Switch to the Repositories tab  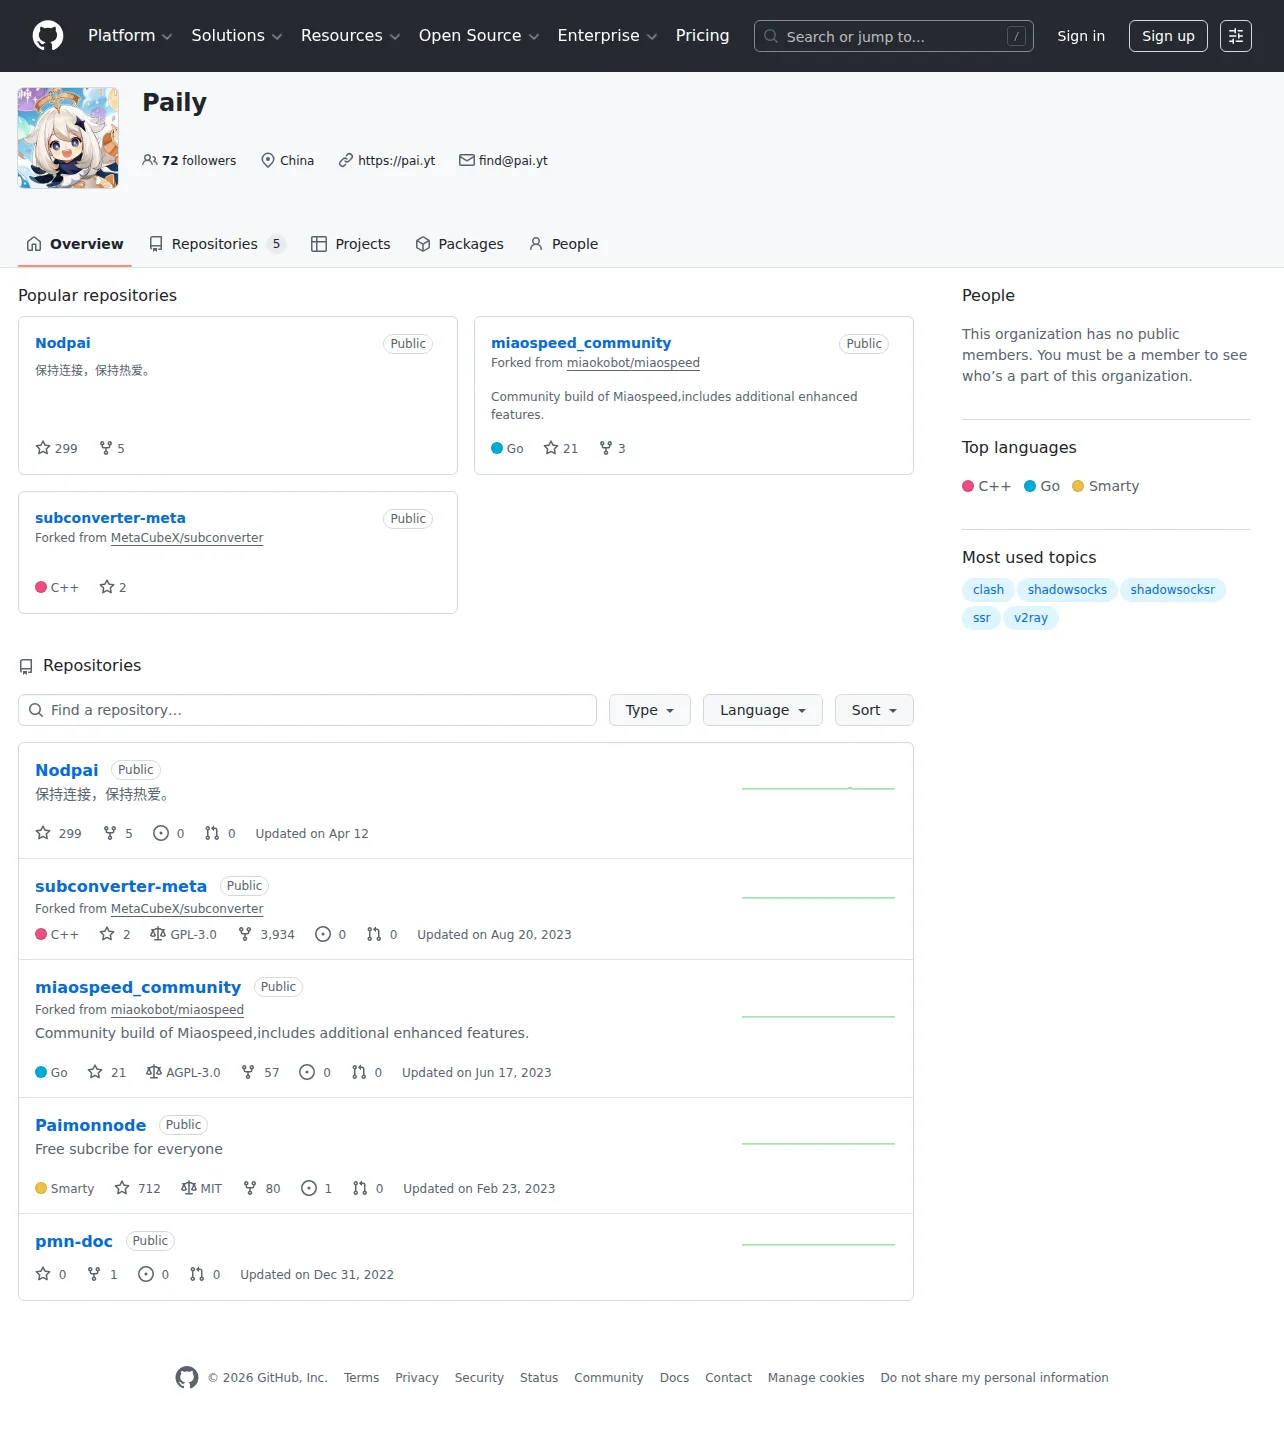[x=217, y=244]
